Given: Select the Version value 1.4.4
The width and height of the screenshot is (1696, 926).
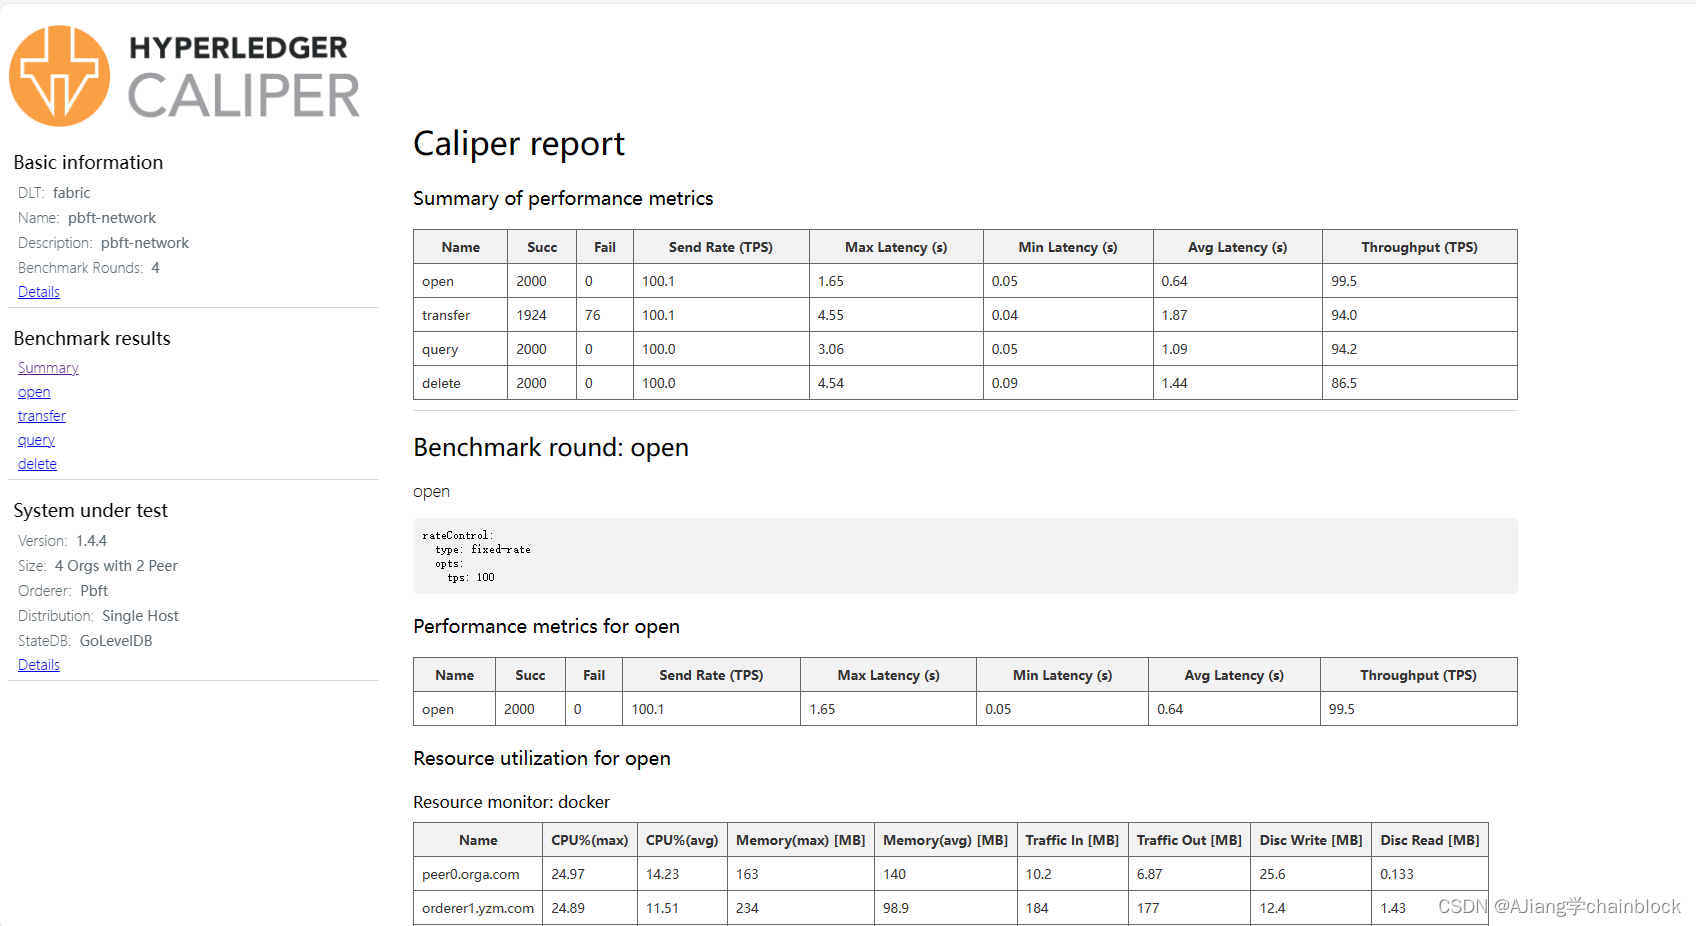Looking at the screenshot, I should click(x=91, y=541).
